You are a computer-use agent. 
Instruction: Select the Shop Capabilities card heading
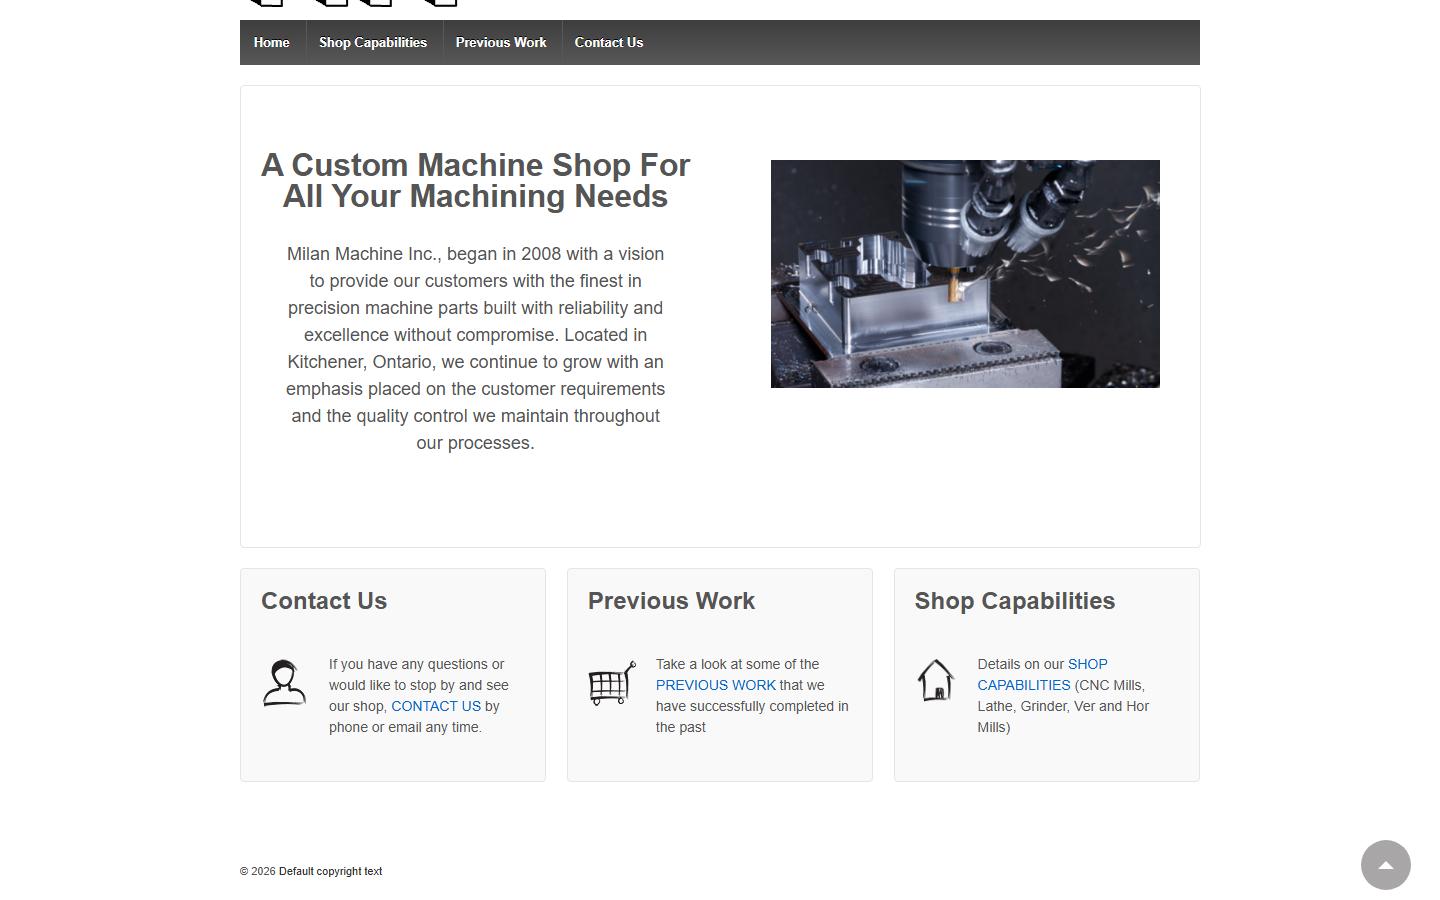(1014, 601)
